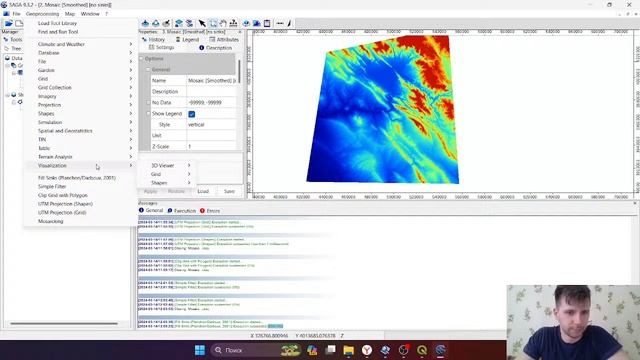This screenshot has height=360, width=640.
Task: Expand the No Data property row
Action: (148, 102)
